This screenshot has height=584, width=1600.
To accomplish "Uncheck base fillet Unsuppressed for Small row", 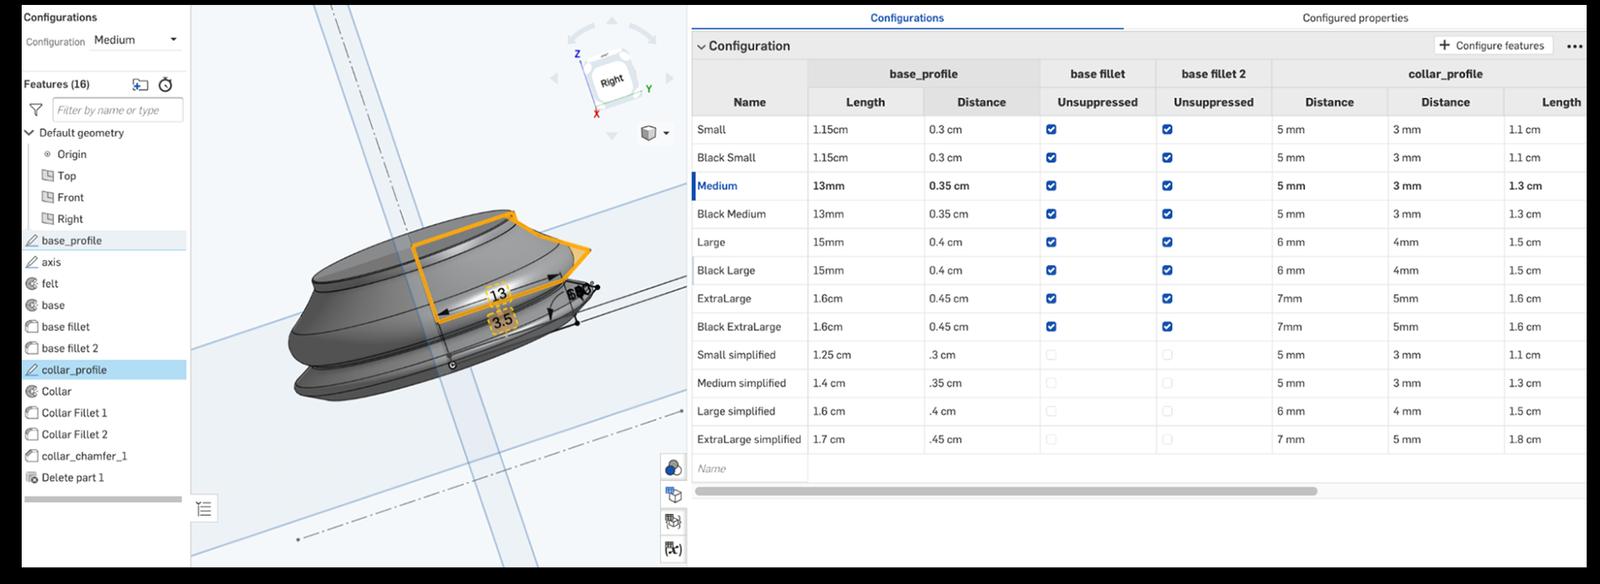I will pos(1051,130).
